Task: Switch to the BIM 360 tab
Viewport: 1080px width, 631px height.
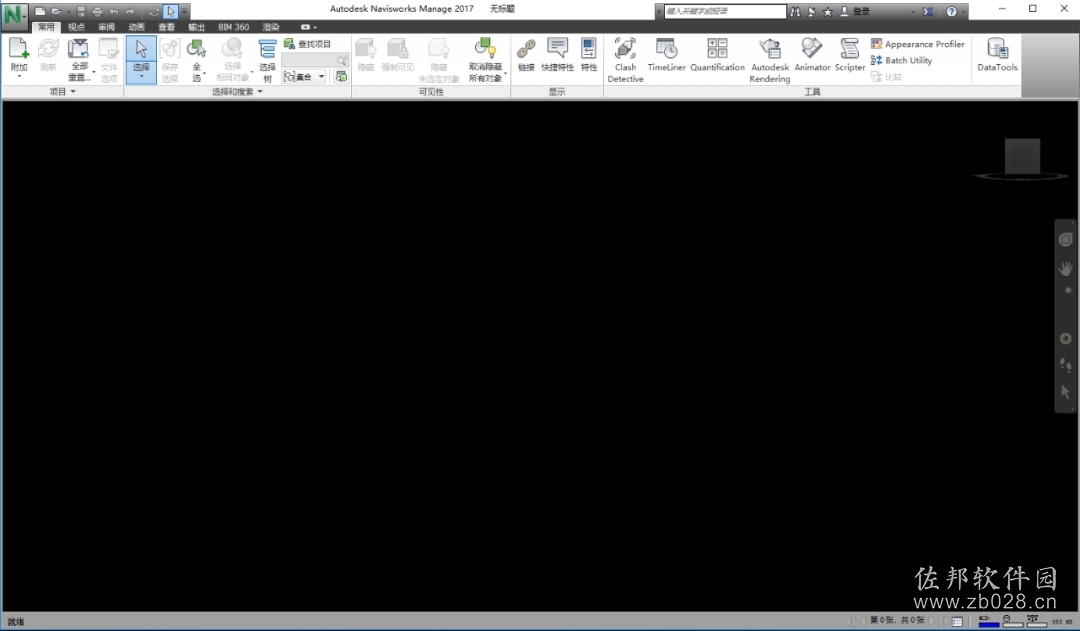Action: 233,27
